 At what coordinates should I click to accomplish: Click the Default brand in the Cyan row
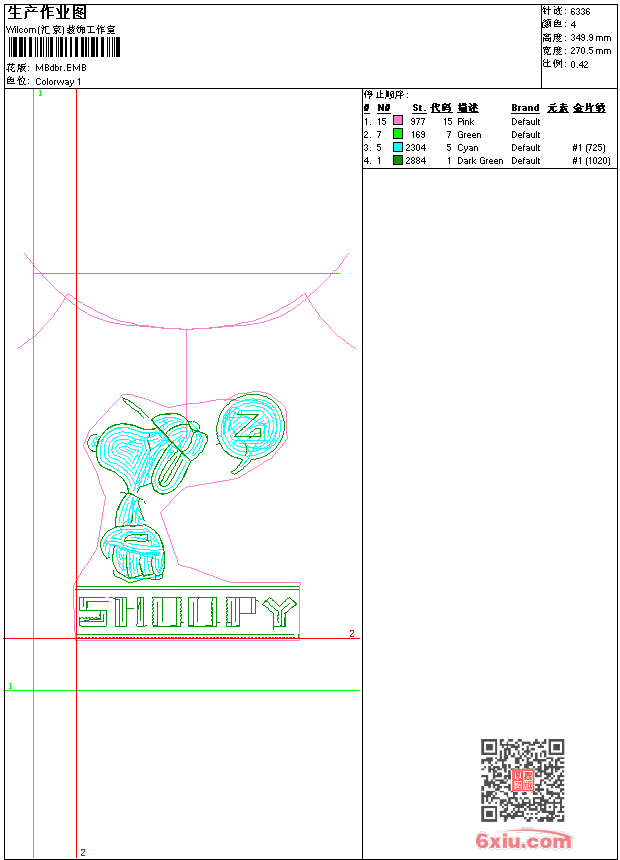point(526,148)
